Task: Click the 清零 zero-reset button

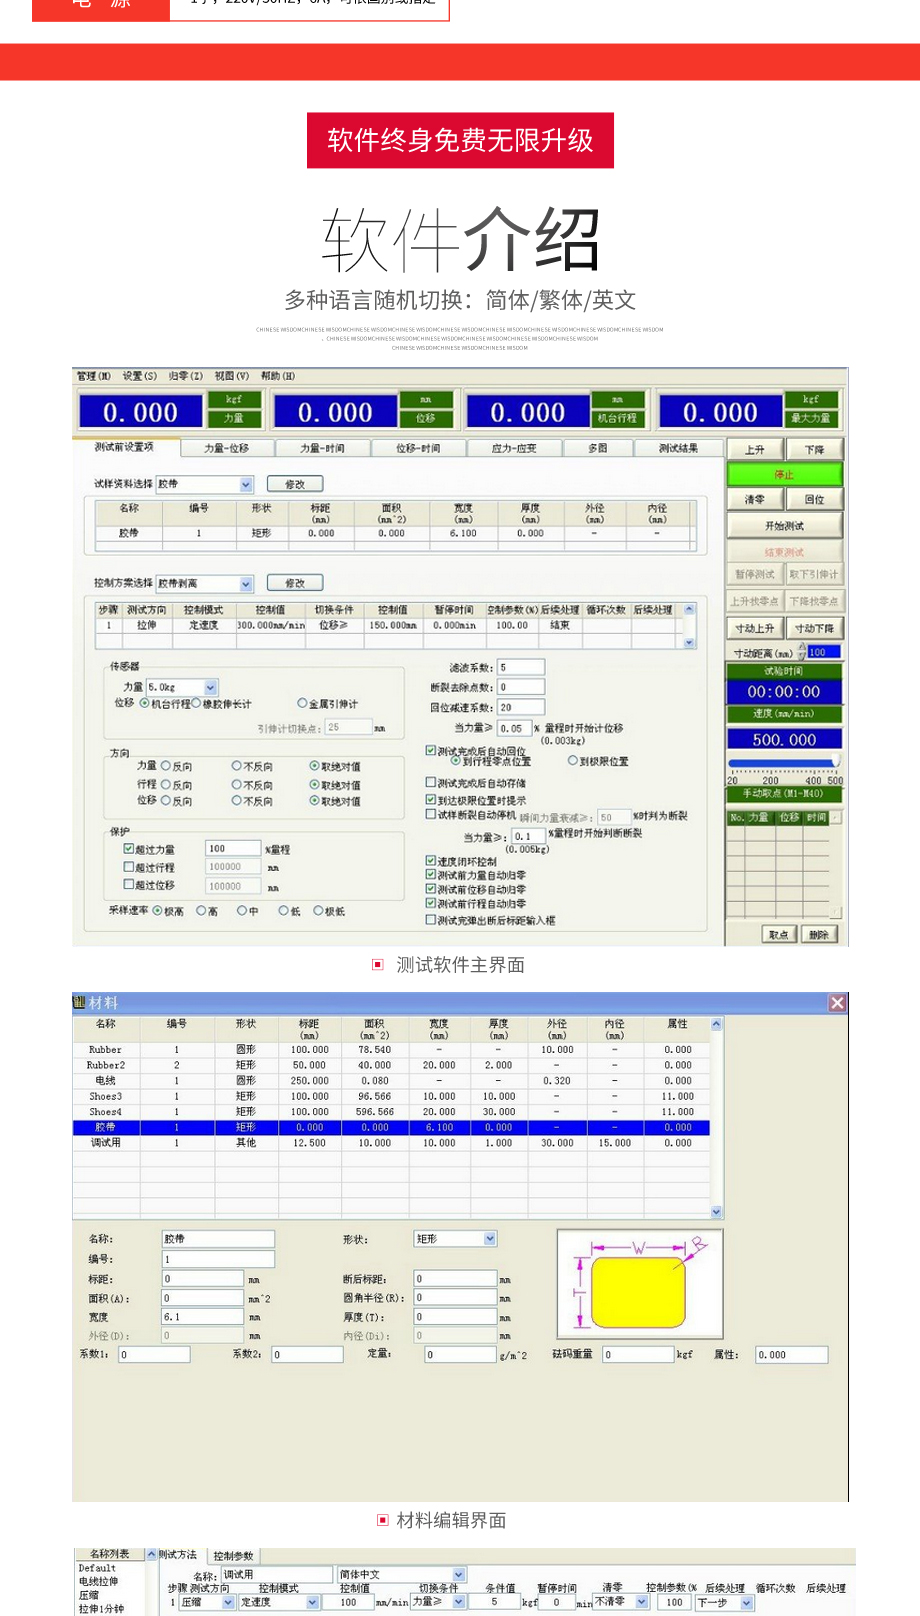Action: pyautogui.click(x=755, y=499)
